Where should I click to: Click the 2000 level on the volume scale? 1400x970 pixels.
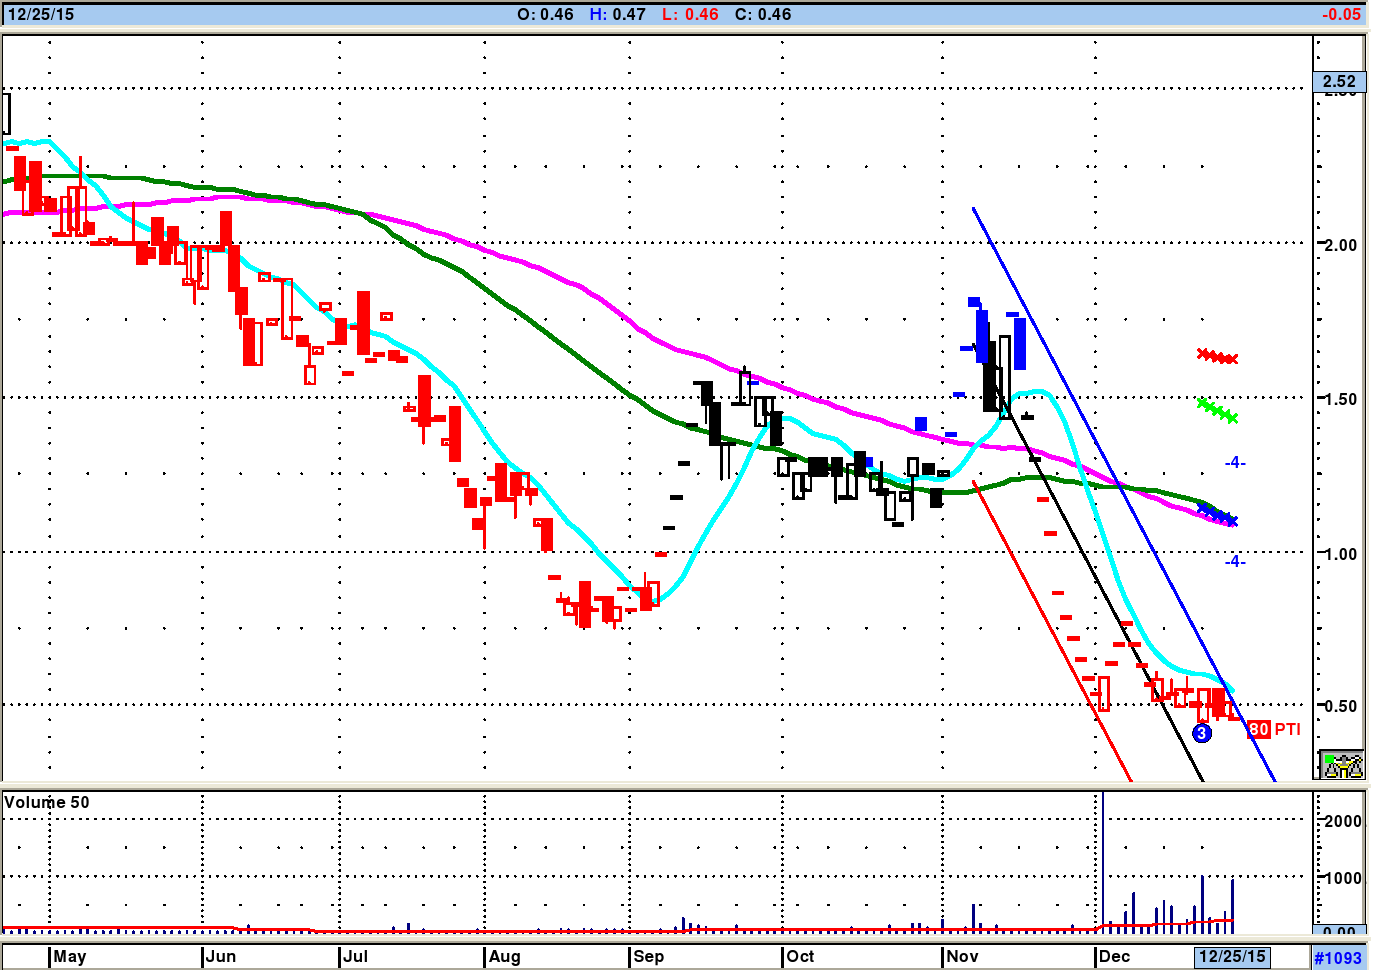[x=1343, y=821]
